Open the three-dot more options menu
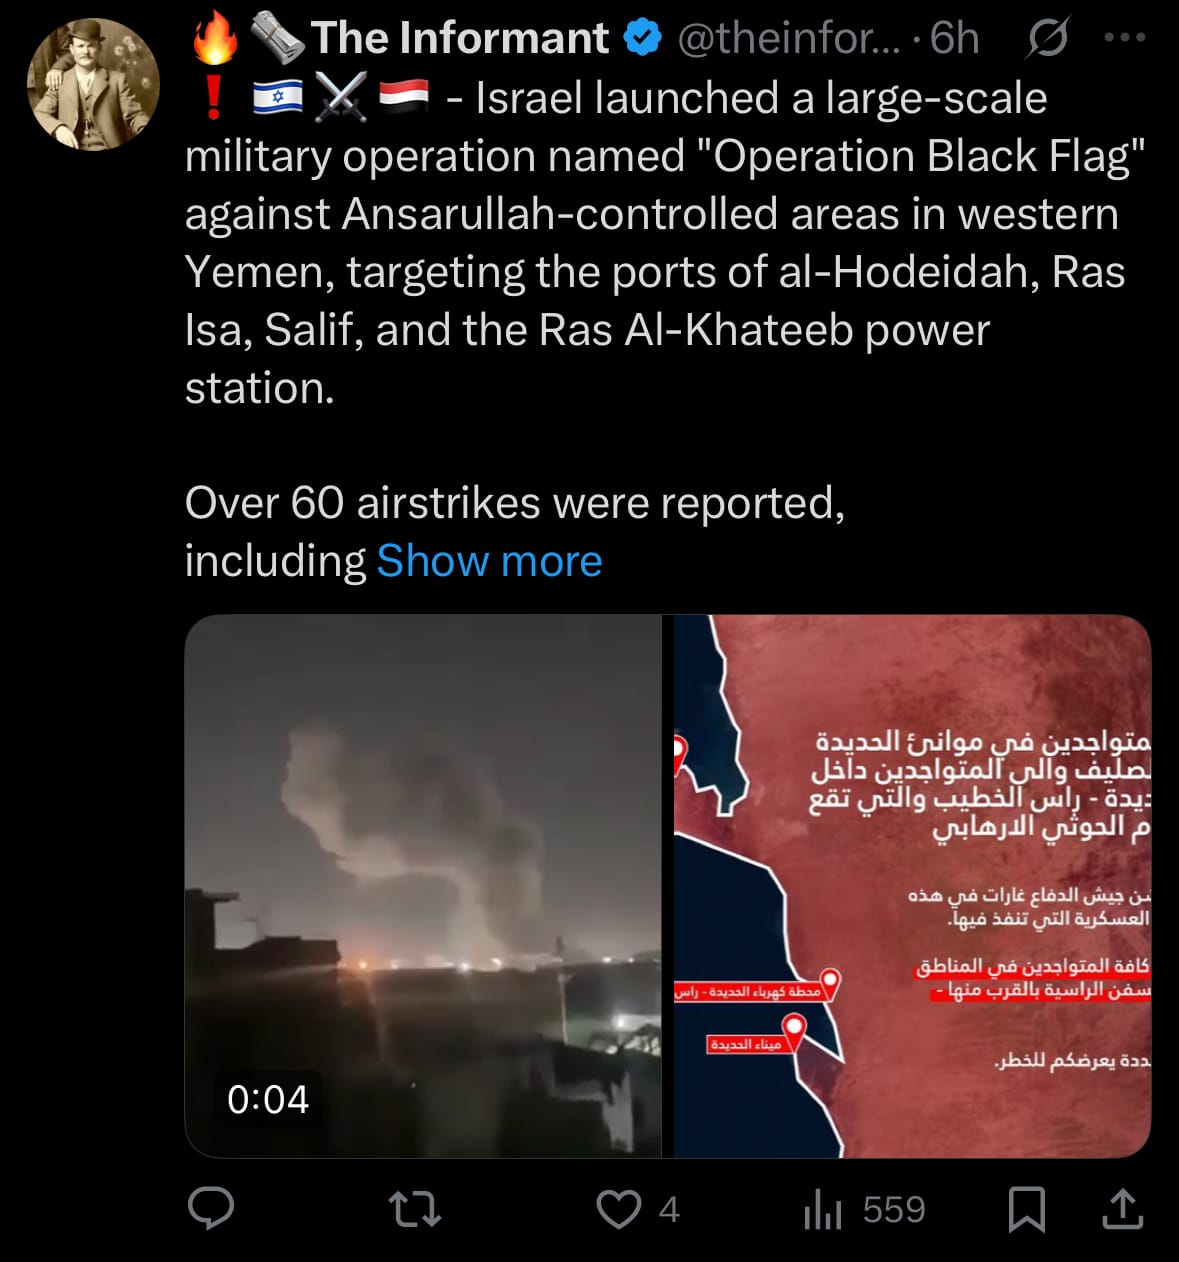Screen dimensions: 1179x1262 [1124, 38]
